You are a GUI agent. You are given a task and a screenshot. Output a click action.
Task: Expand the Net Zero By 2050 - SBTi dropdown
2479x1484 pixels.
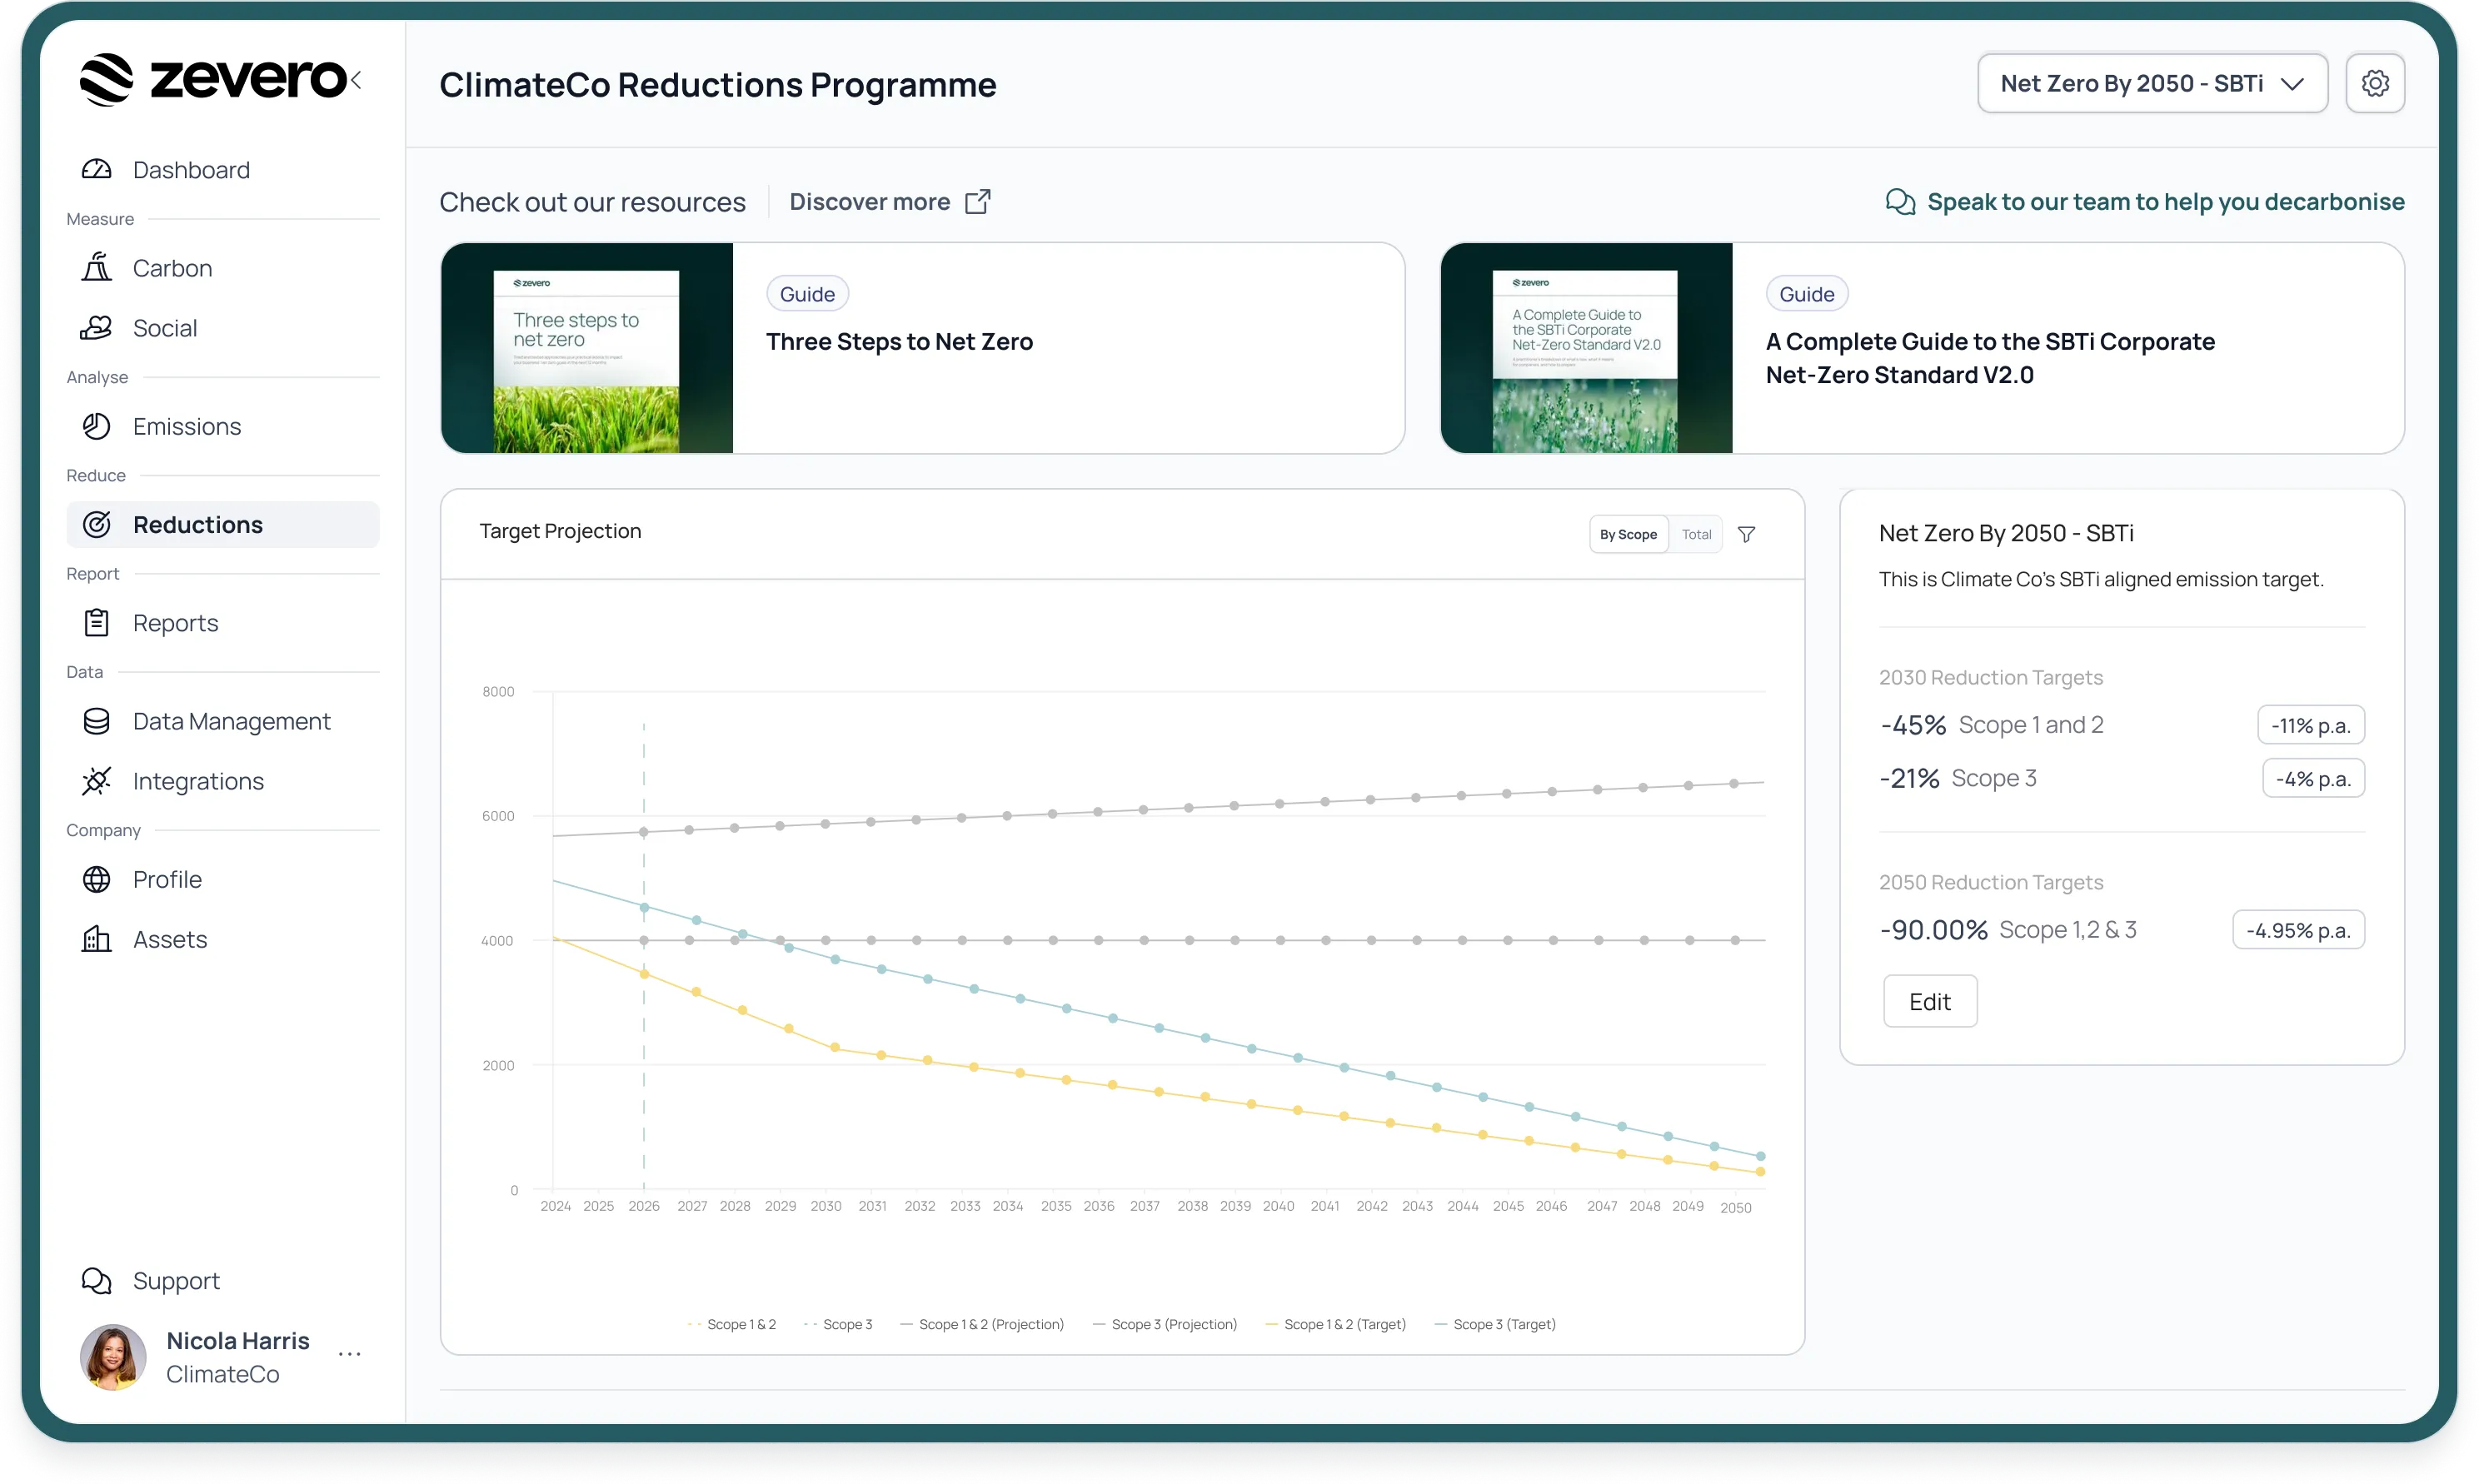[x=2152, y=83]
